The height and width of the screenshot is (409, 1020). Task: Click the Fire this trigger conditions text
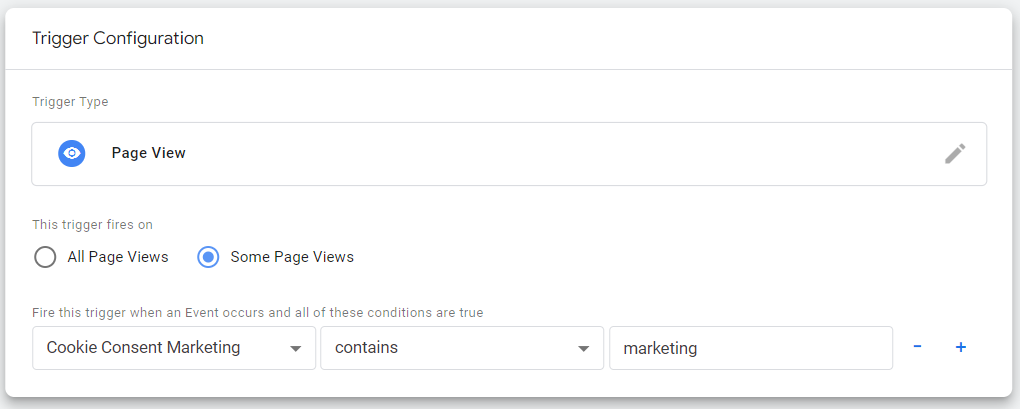pyautogui.click(x=258, y=313)
